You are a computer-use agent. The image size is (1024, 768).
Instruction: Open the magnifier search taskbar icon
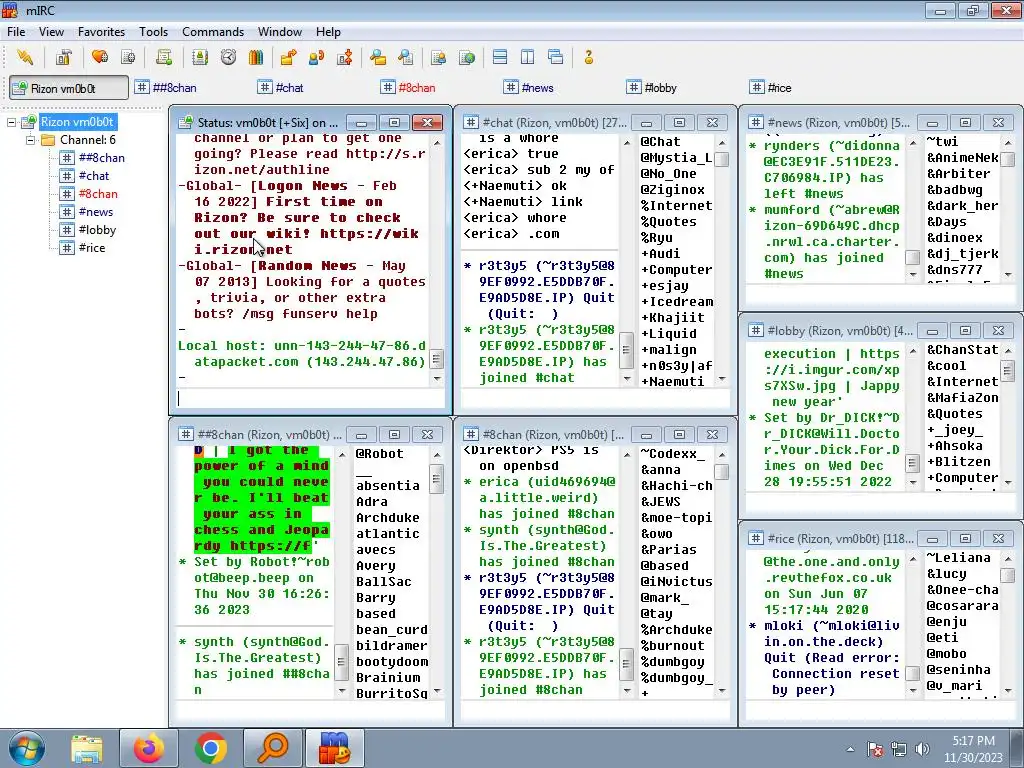[272, 748]
